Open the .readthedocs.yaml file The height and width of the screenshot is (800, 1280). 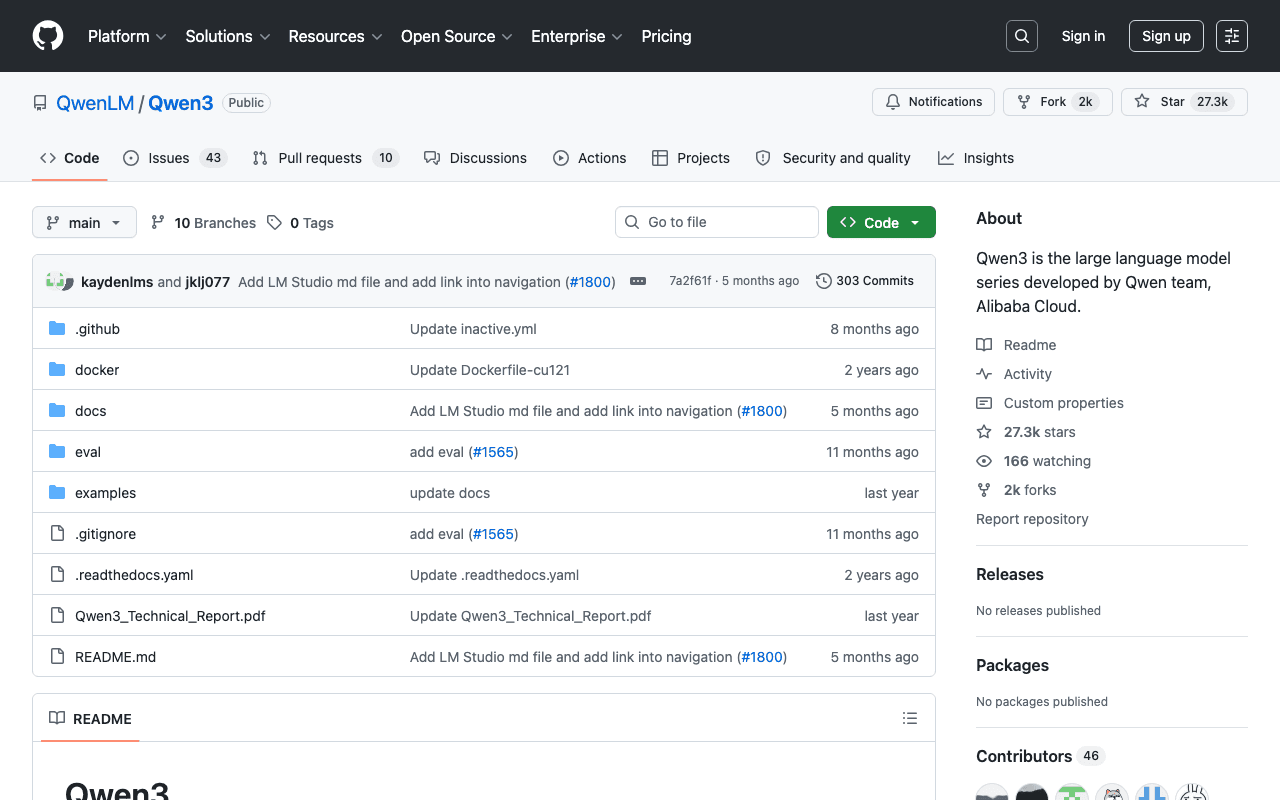pos(134,575)
